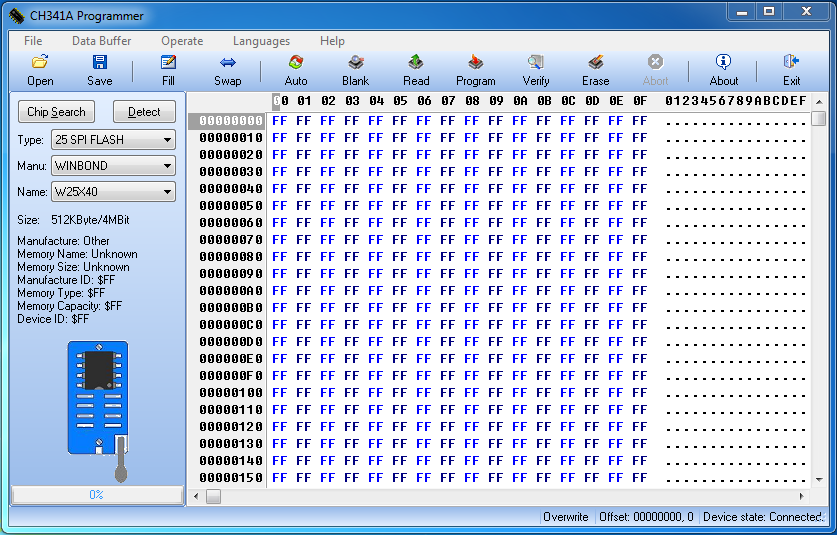Image resolution: width=837 pixels, height=535 pixels.
Task: Select address row 000000F0
Action: (x=231, y=376)
